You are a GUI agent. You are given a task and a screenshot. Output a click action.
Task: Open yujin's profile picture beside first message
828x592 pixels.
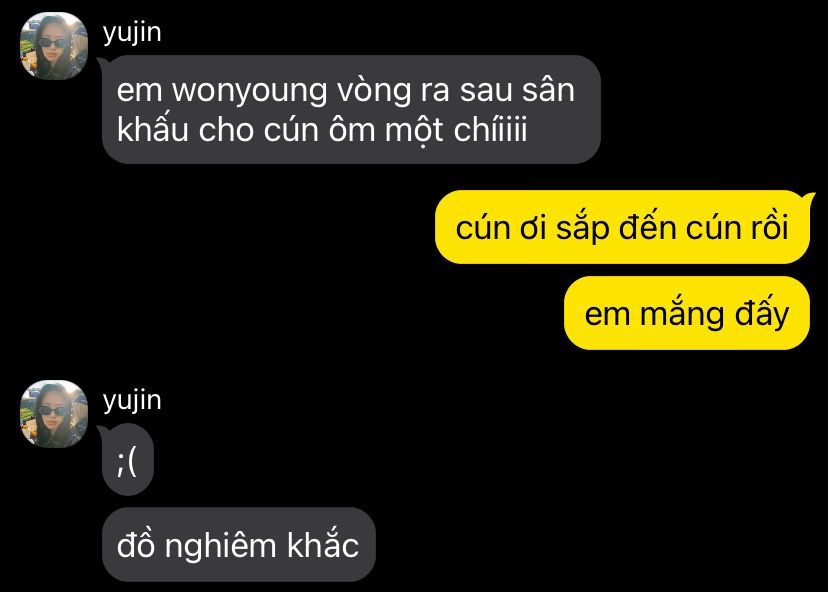[x=54, y=46]
